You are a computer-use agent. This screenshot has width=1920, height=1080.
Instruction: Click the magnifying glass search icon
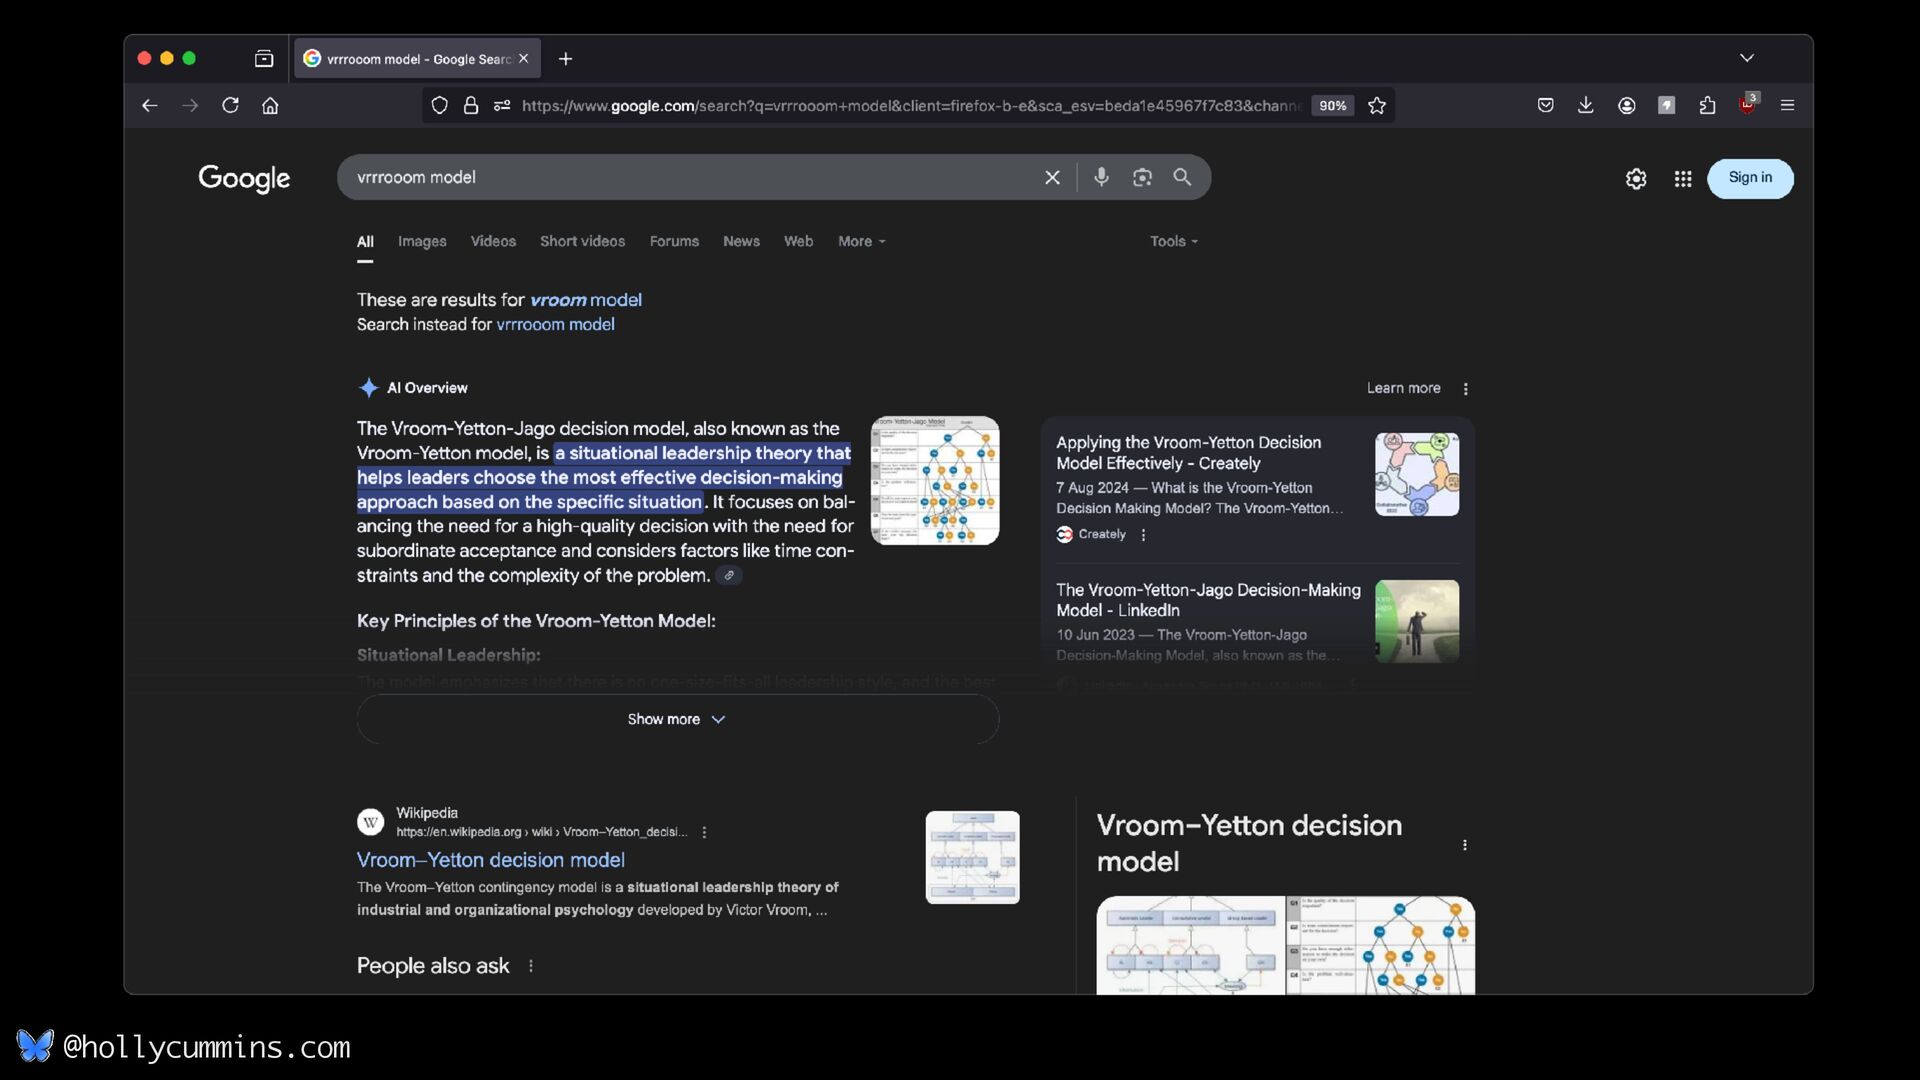[1182, 177]
